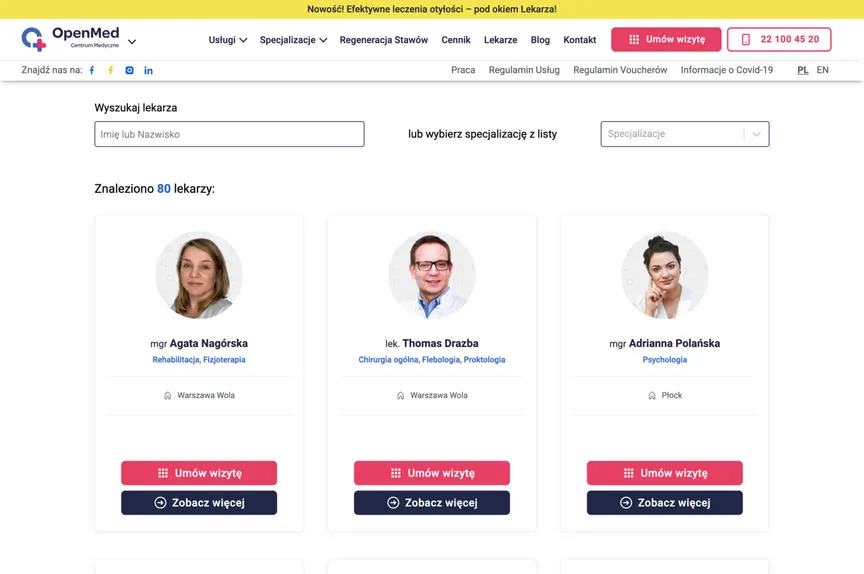864x574 pixels.
Task: Open the blue Facebook icon link
Action: point(92,71)
